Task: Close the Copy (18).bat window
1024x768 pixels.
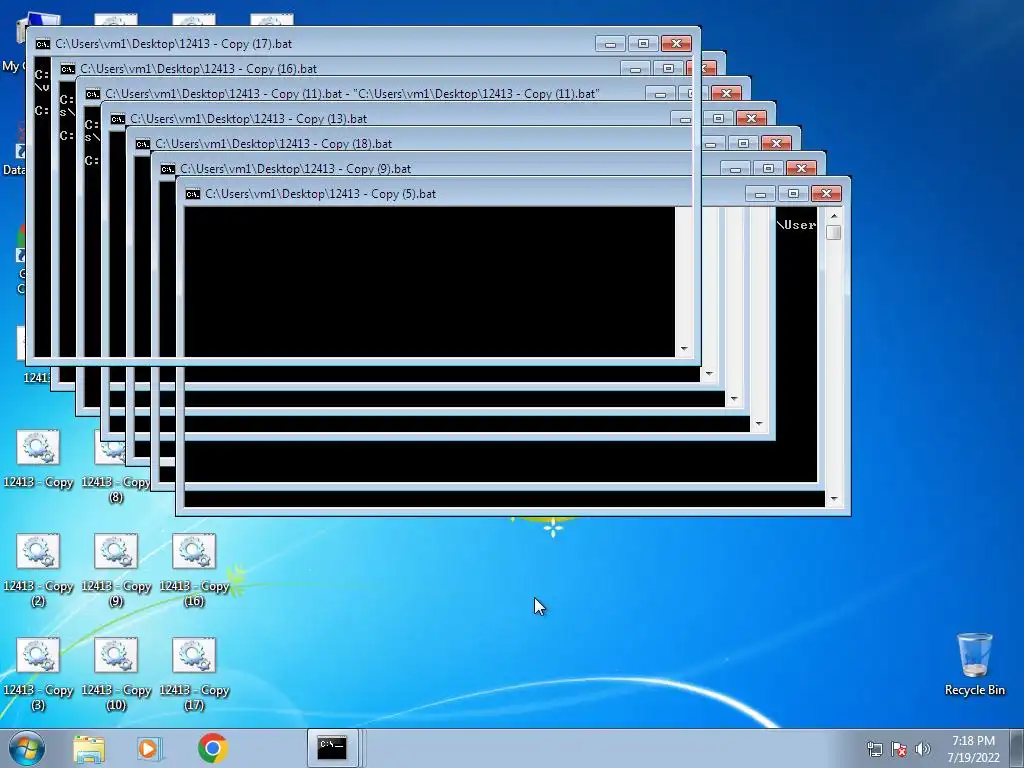Action: tap(776, 143)
